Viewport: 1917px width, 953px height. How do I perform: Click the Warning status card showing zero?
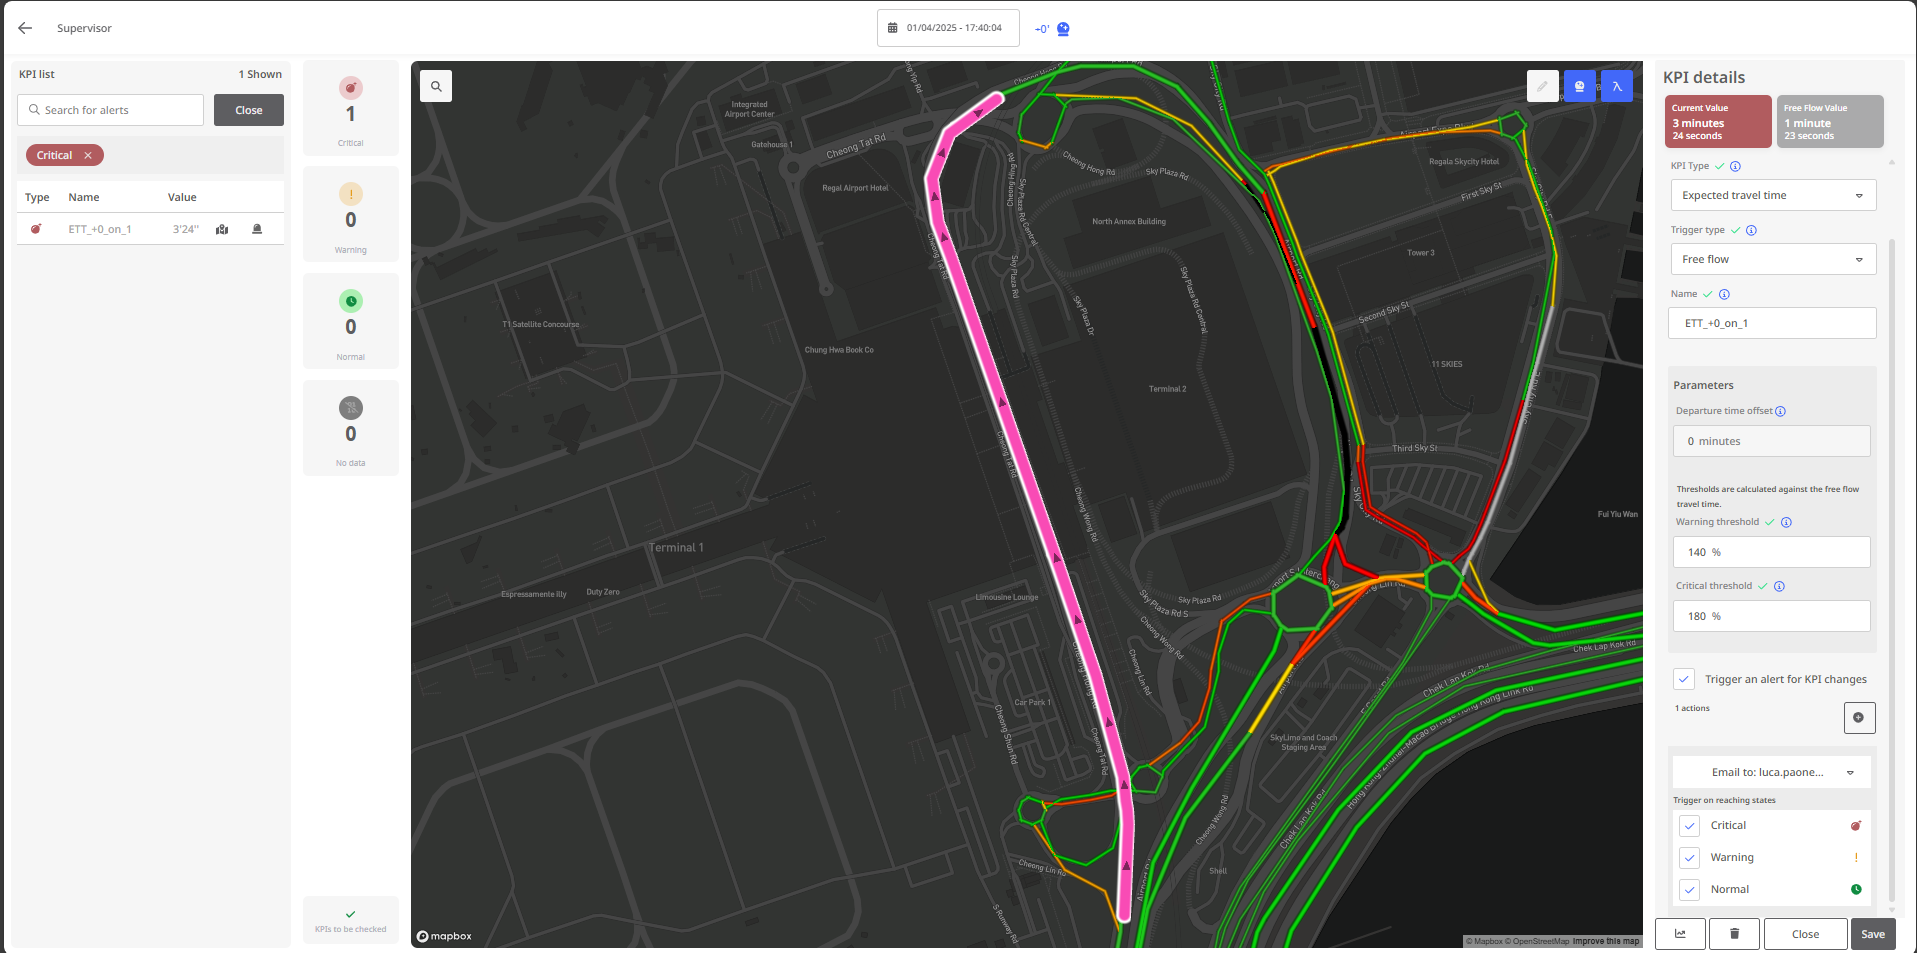pos(350,214)
